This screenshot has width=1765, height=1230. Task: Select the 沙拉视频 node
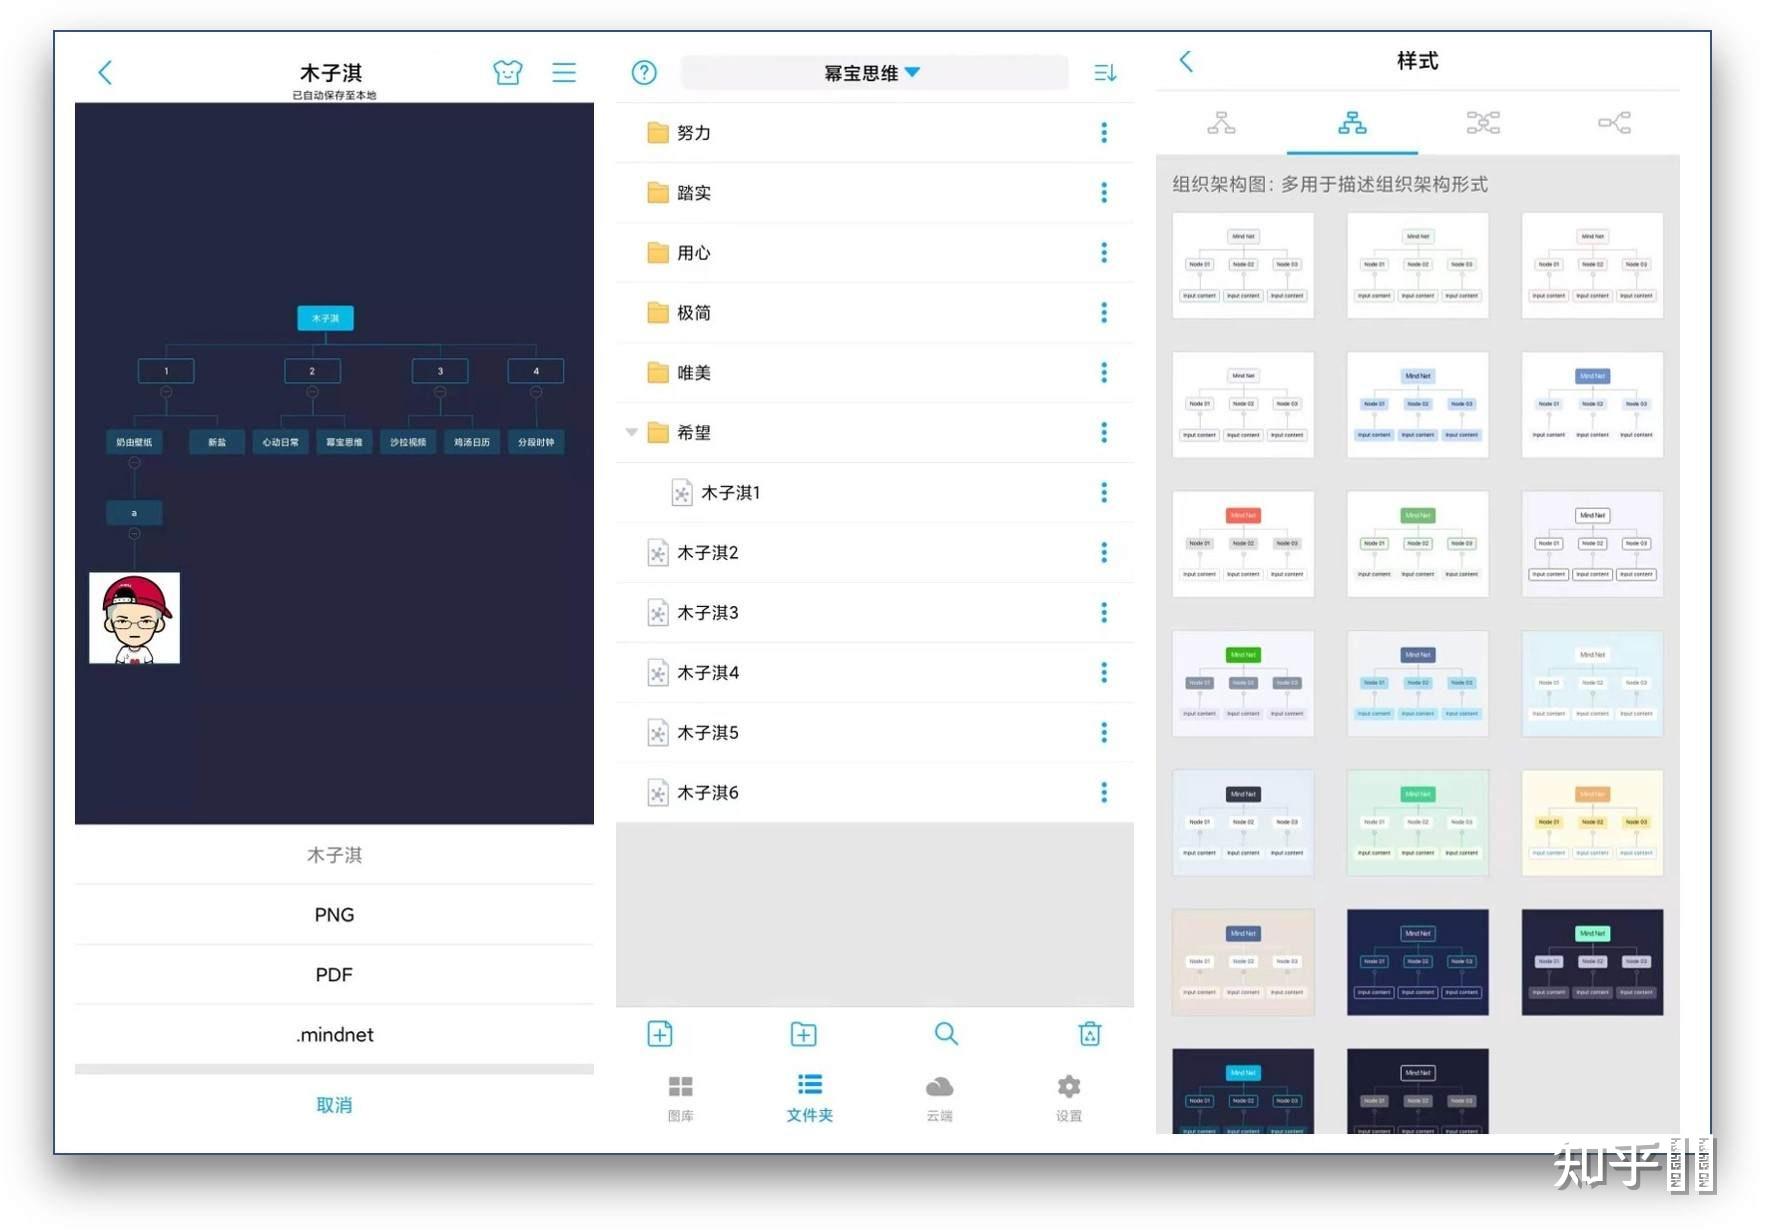coord(408,441)
